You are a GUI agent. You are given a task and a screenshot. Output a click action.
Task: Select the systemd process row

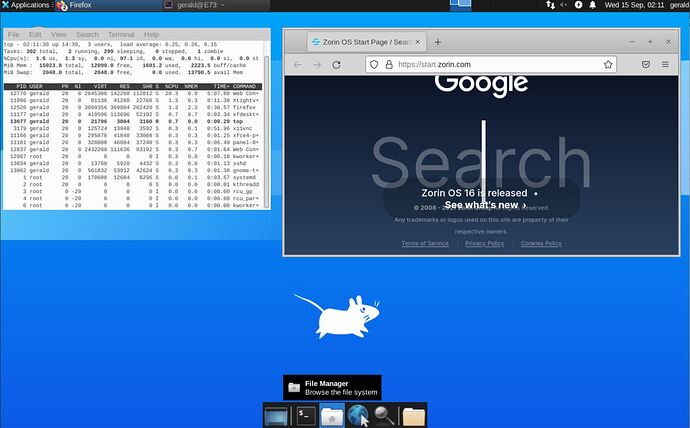132,177
